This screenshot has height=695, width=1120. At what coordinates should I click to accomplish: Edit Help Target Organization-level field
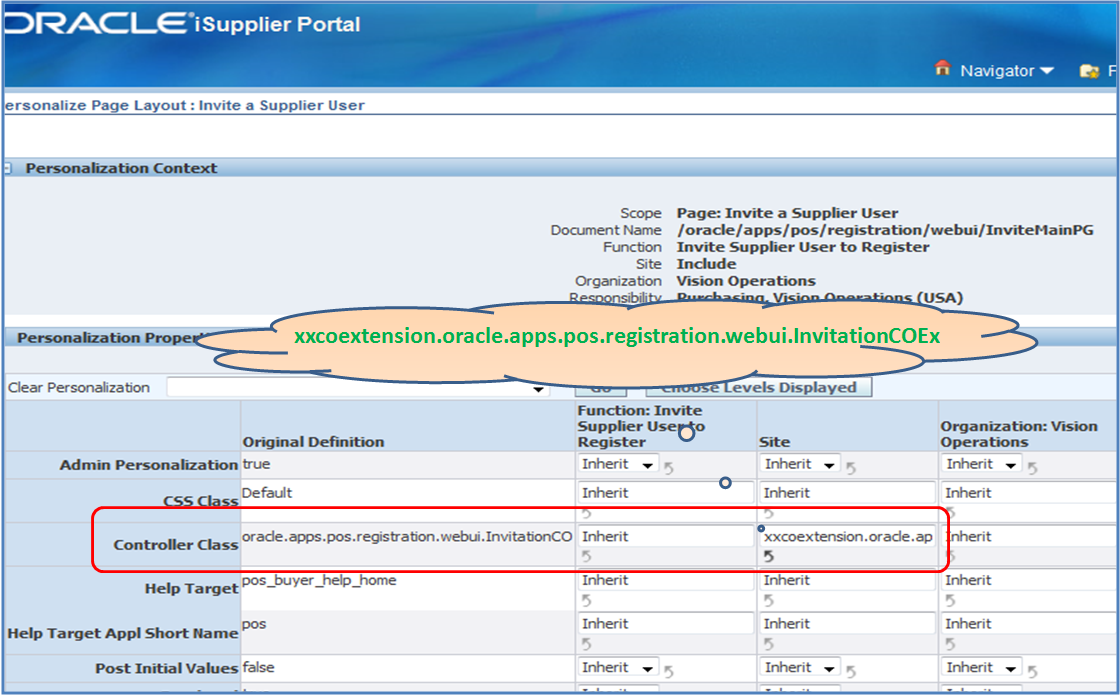click(x=1029, y=580)
